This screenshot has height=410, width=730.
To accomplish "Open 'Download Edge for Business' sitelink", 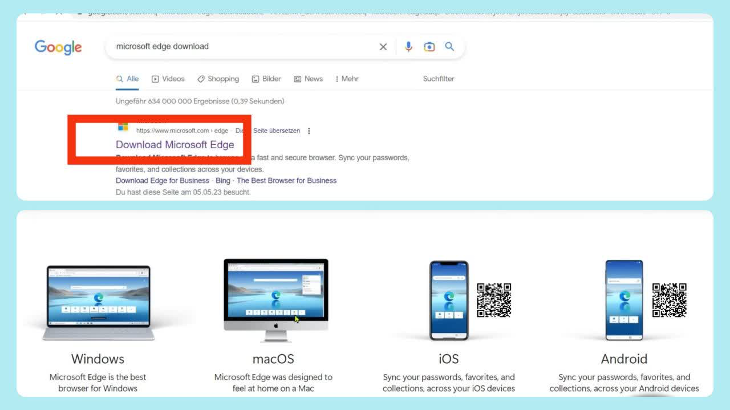I will pyautogui.click(x=162, y=181).
